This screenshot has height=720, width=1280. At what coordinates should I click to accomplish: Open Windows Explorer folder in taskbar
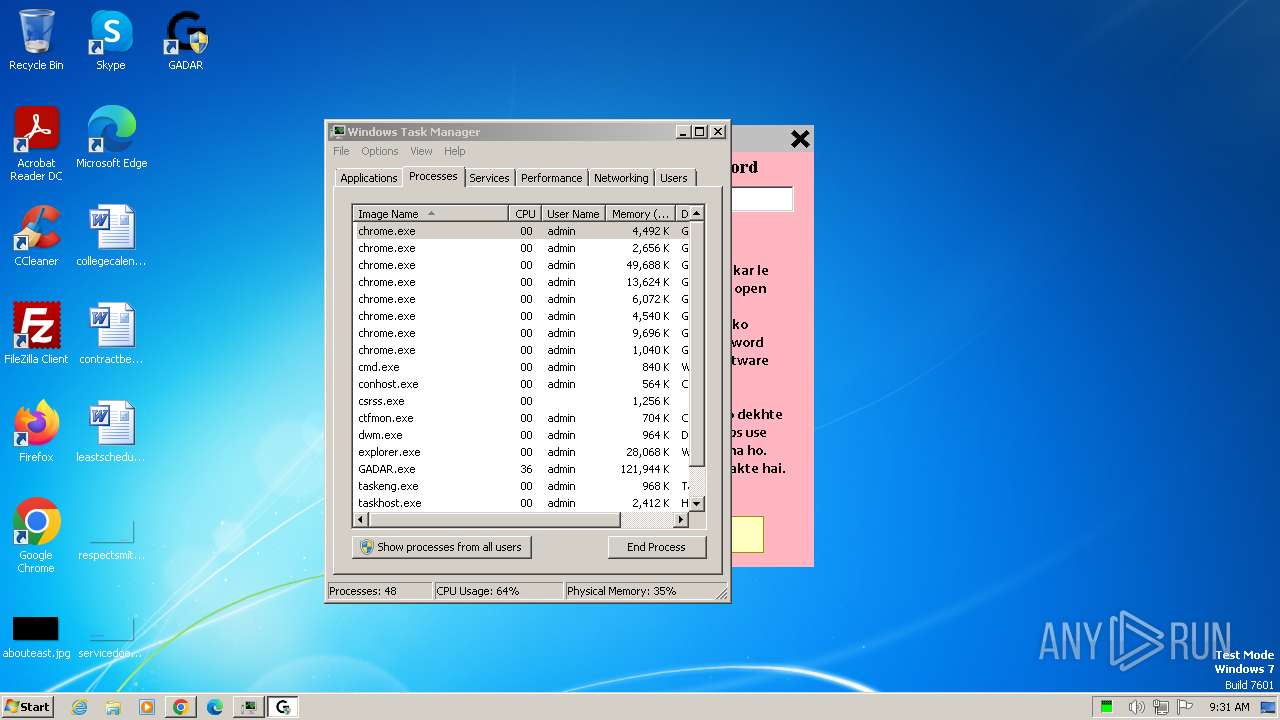tap(113, 707)
